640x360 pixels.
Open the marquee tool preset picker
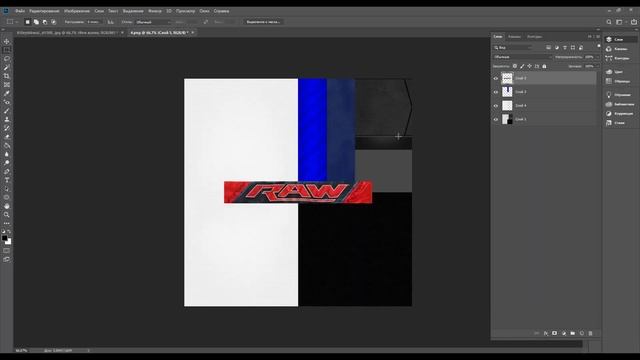coord(11,22)
